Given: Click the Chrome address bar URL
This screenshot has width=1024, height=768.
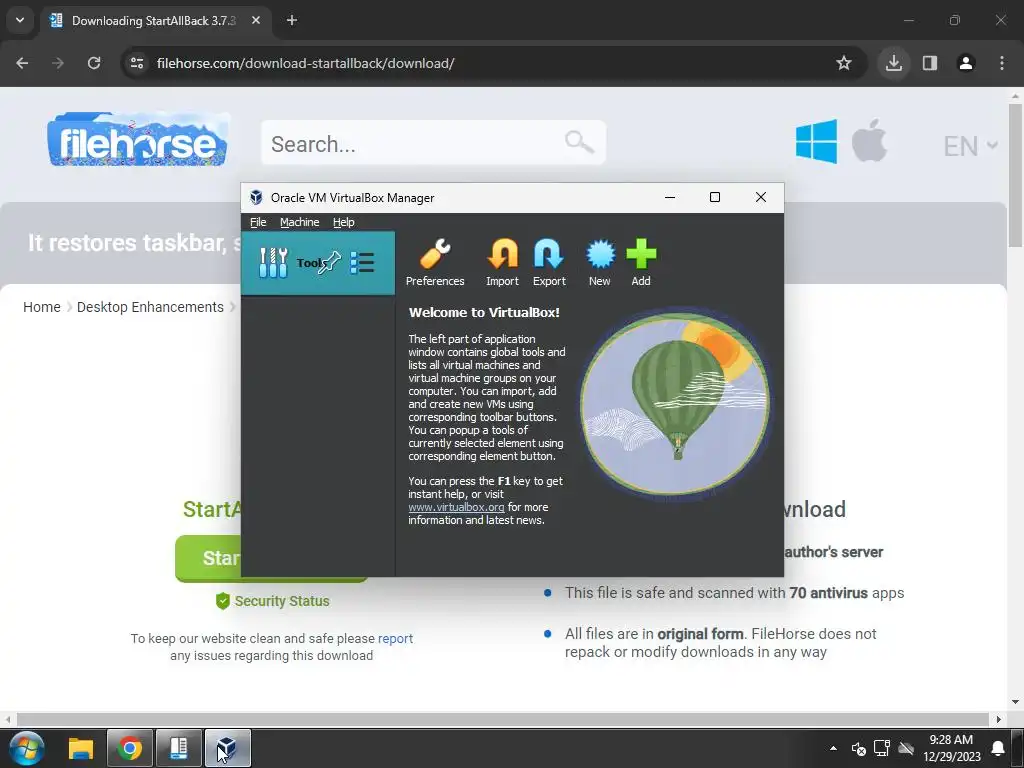Looking at the screenshot, I should point(306,63).
